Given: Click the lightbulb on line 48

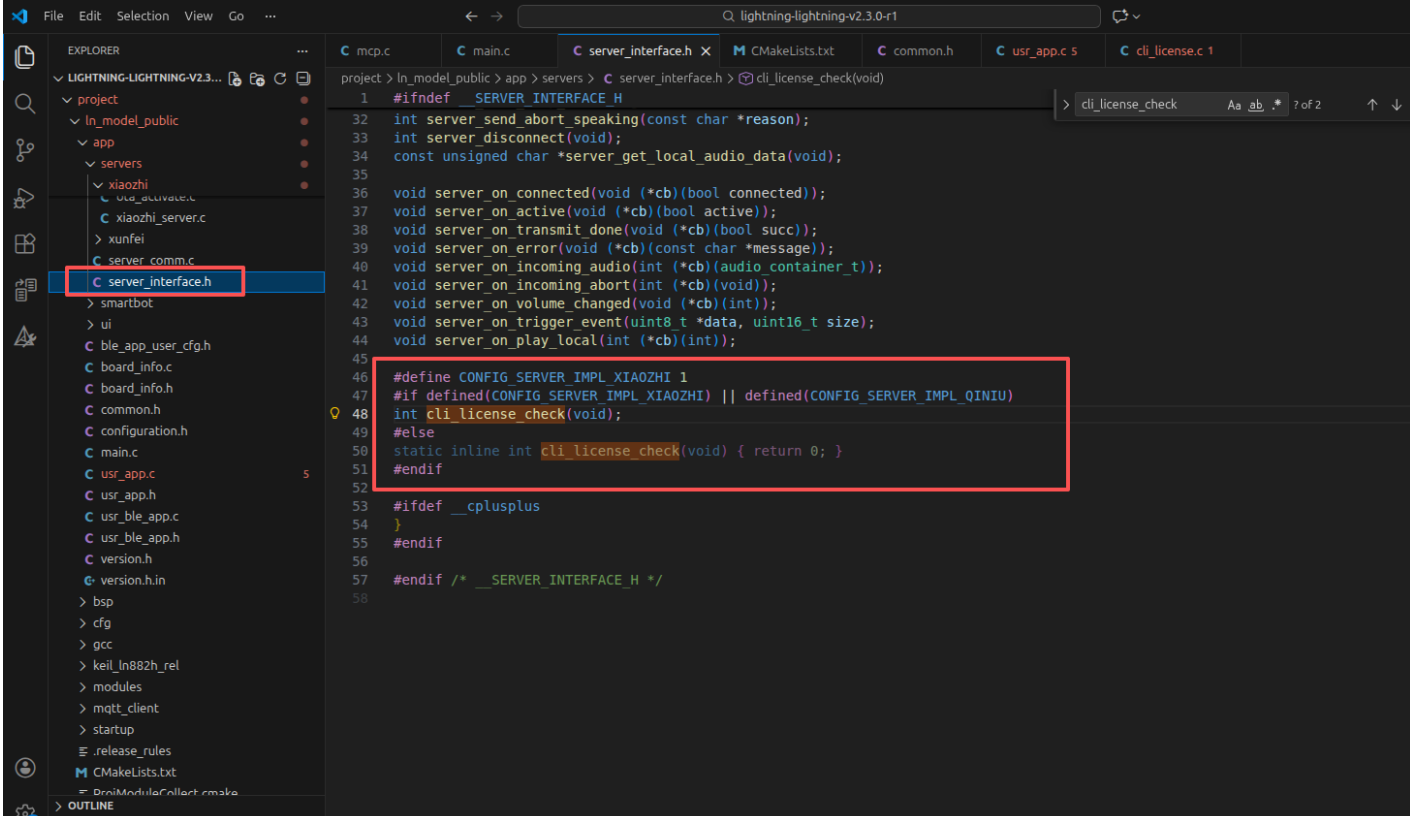Looking at the screenshot, I should pyautogui.click(x=336, y=414).
